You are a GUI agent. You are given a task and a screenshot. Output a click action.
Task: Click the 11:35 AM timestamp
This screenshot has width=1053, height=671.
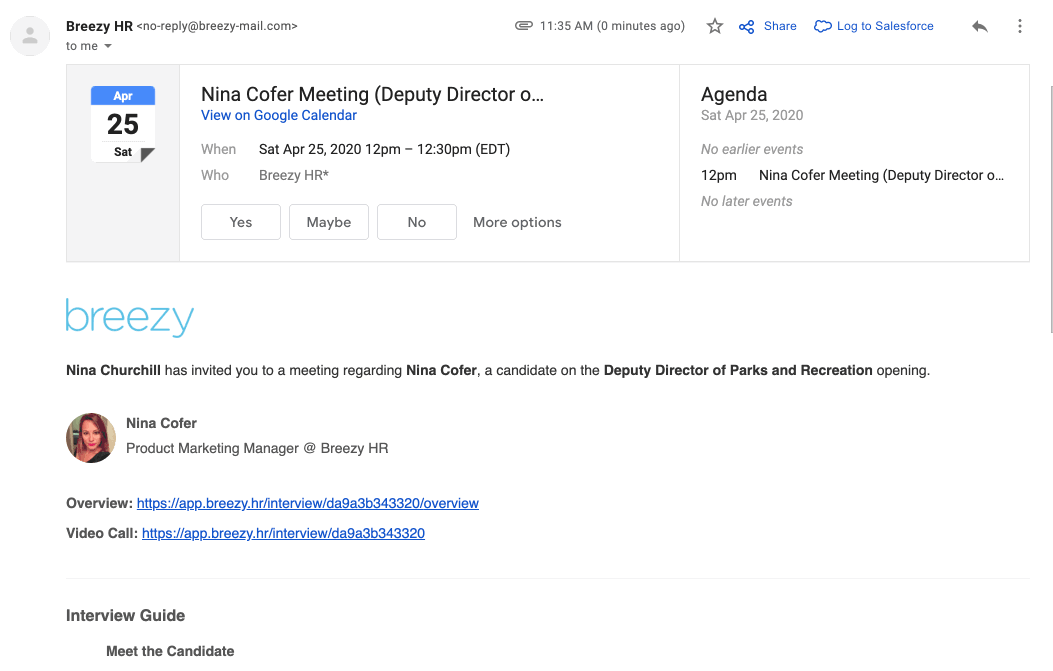pos(612,26)
